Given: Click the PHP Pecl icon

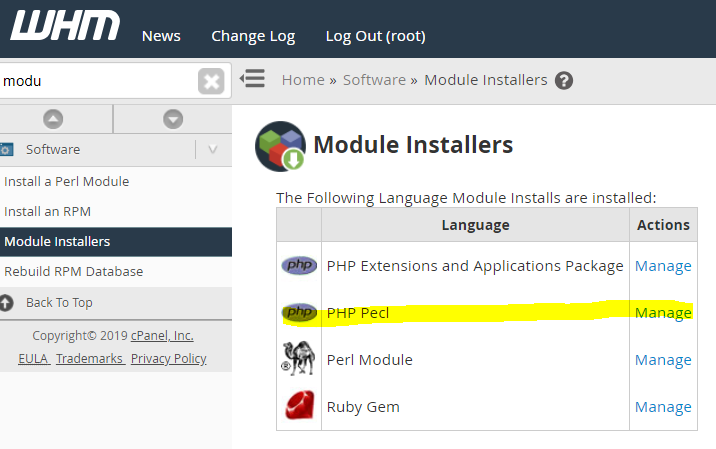Looking at the screenshot, I should tap(298, 313).
